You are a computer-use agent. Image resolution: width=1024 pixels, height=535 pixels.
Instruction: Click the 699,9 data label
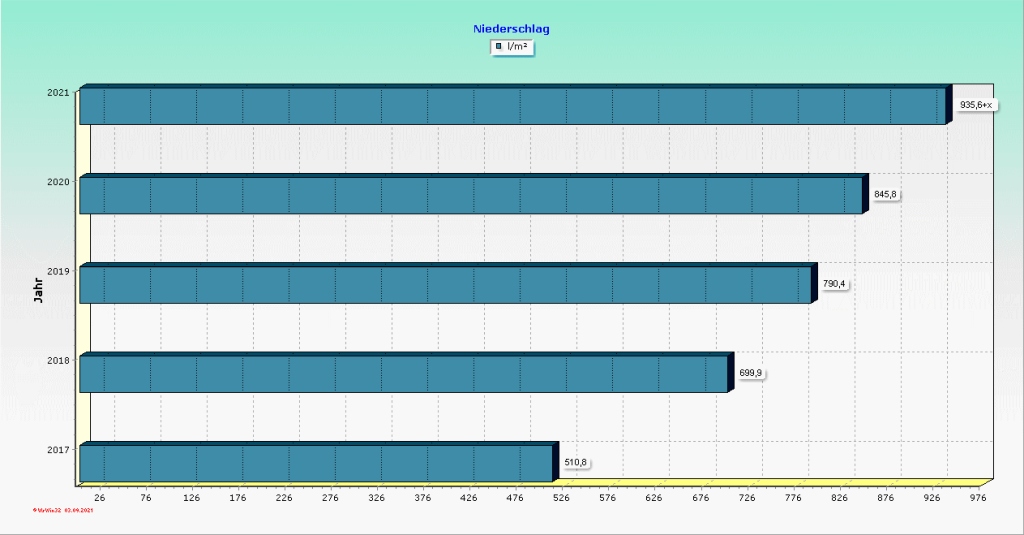tap(751, 373)
